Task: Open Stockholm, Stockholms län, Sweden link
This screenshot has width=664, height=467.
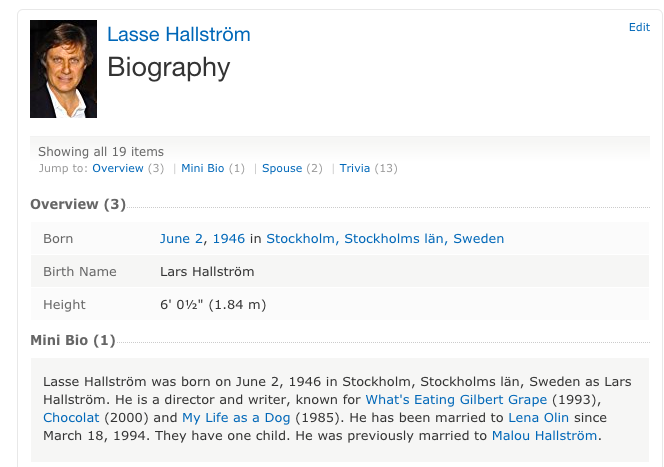Action: point(385,238)
